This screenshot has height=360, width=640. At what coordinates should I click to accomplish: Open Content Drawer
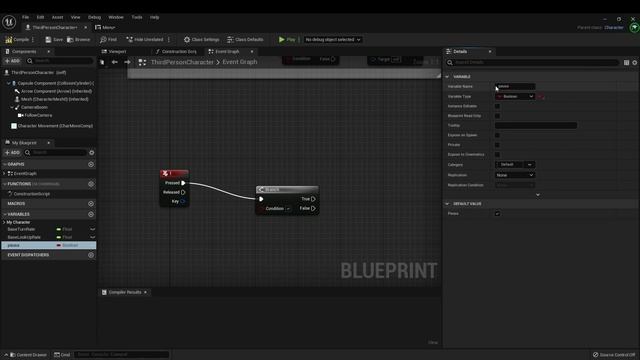28,355
